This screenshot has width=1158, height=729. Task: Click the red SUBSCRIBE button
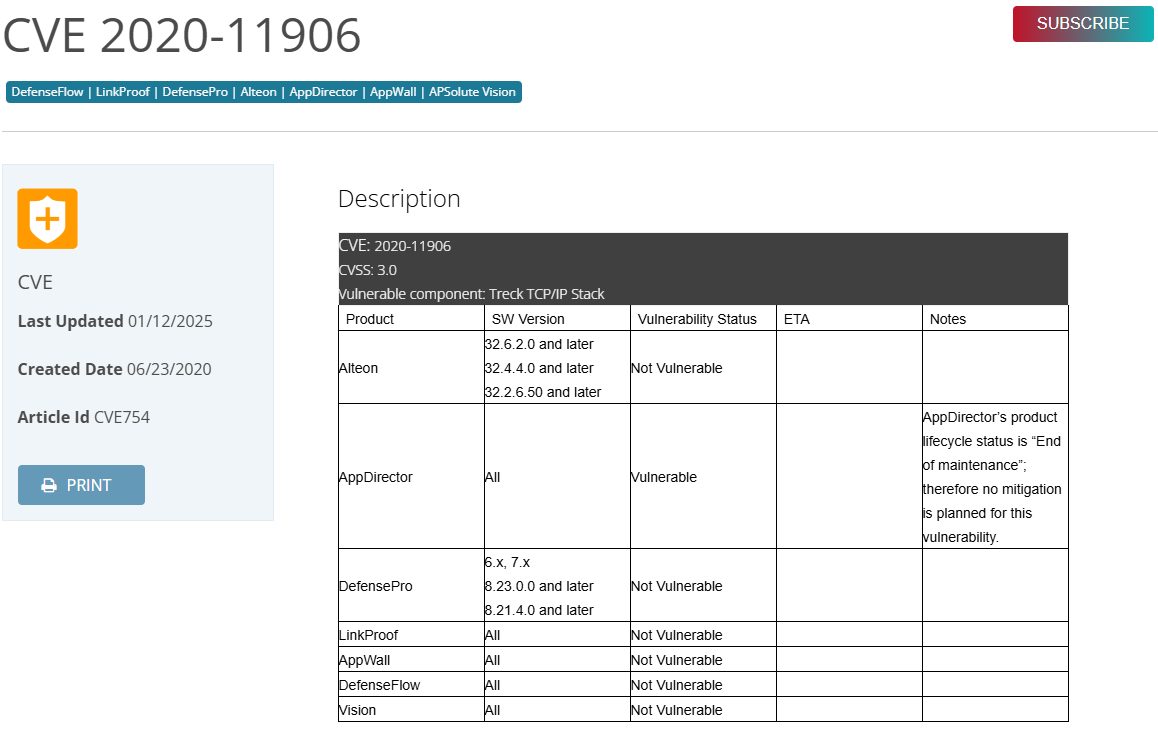1083,24
